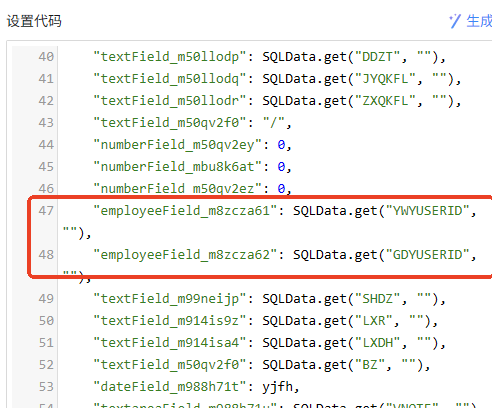This screenshot has height=408, width=492.
Task: Click the 生成 link text
Action: (x=479, y=21)
